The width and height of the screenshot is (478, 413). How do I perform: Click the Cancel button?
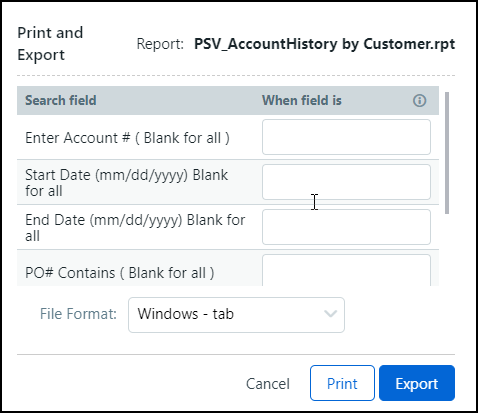tap(268, 383)
